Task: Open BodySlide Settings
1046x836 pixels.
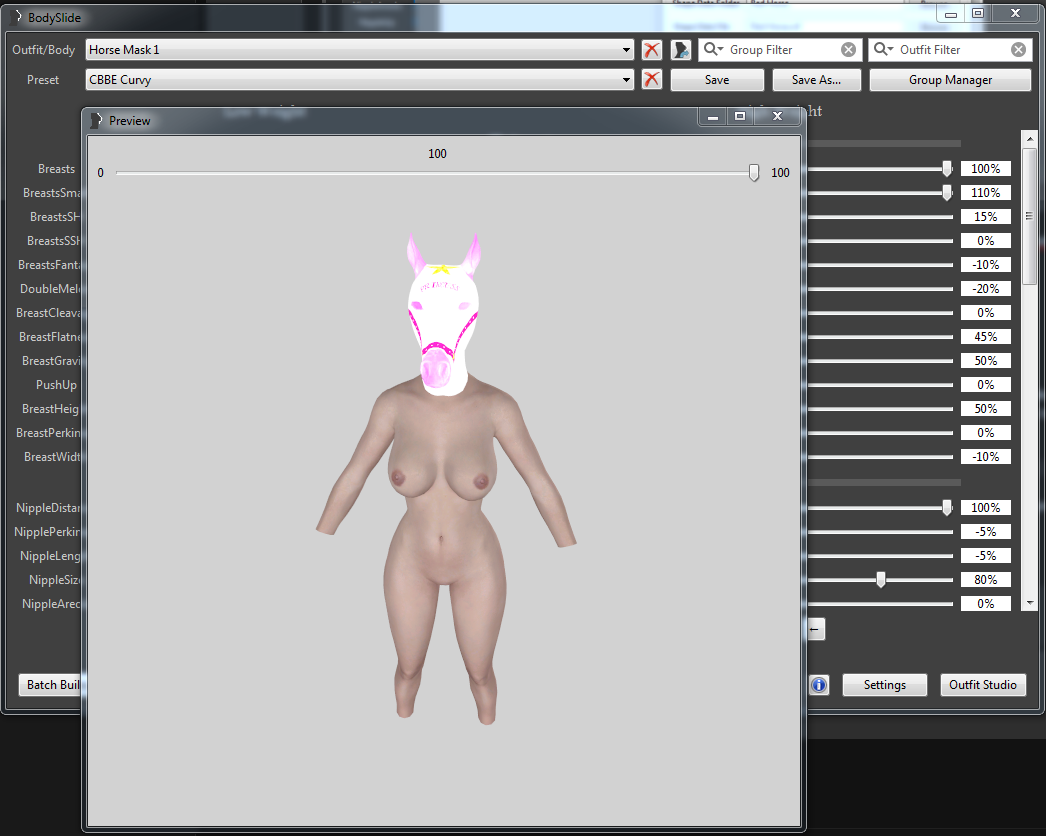Action: 885,685
